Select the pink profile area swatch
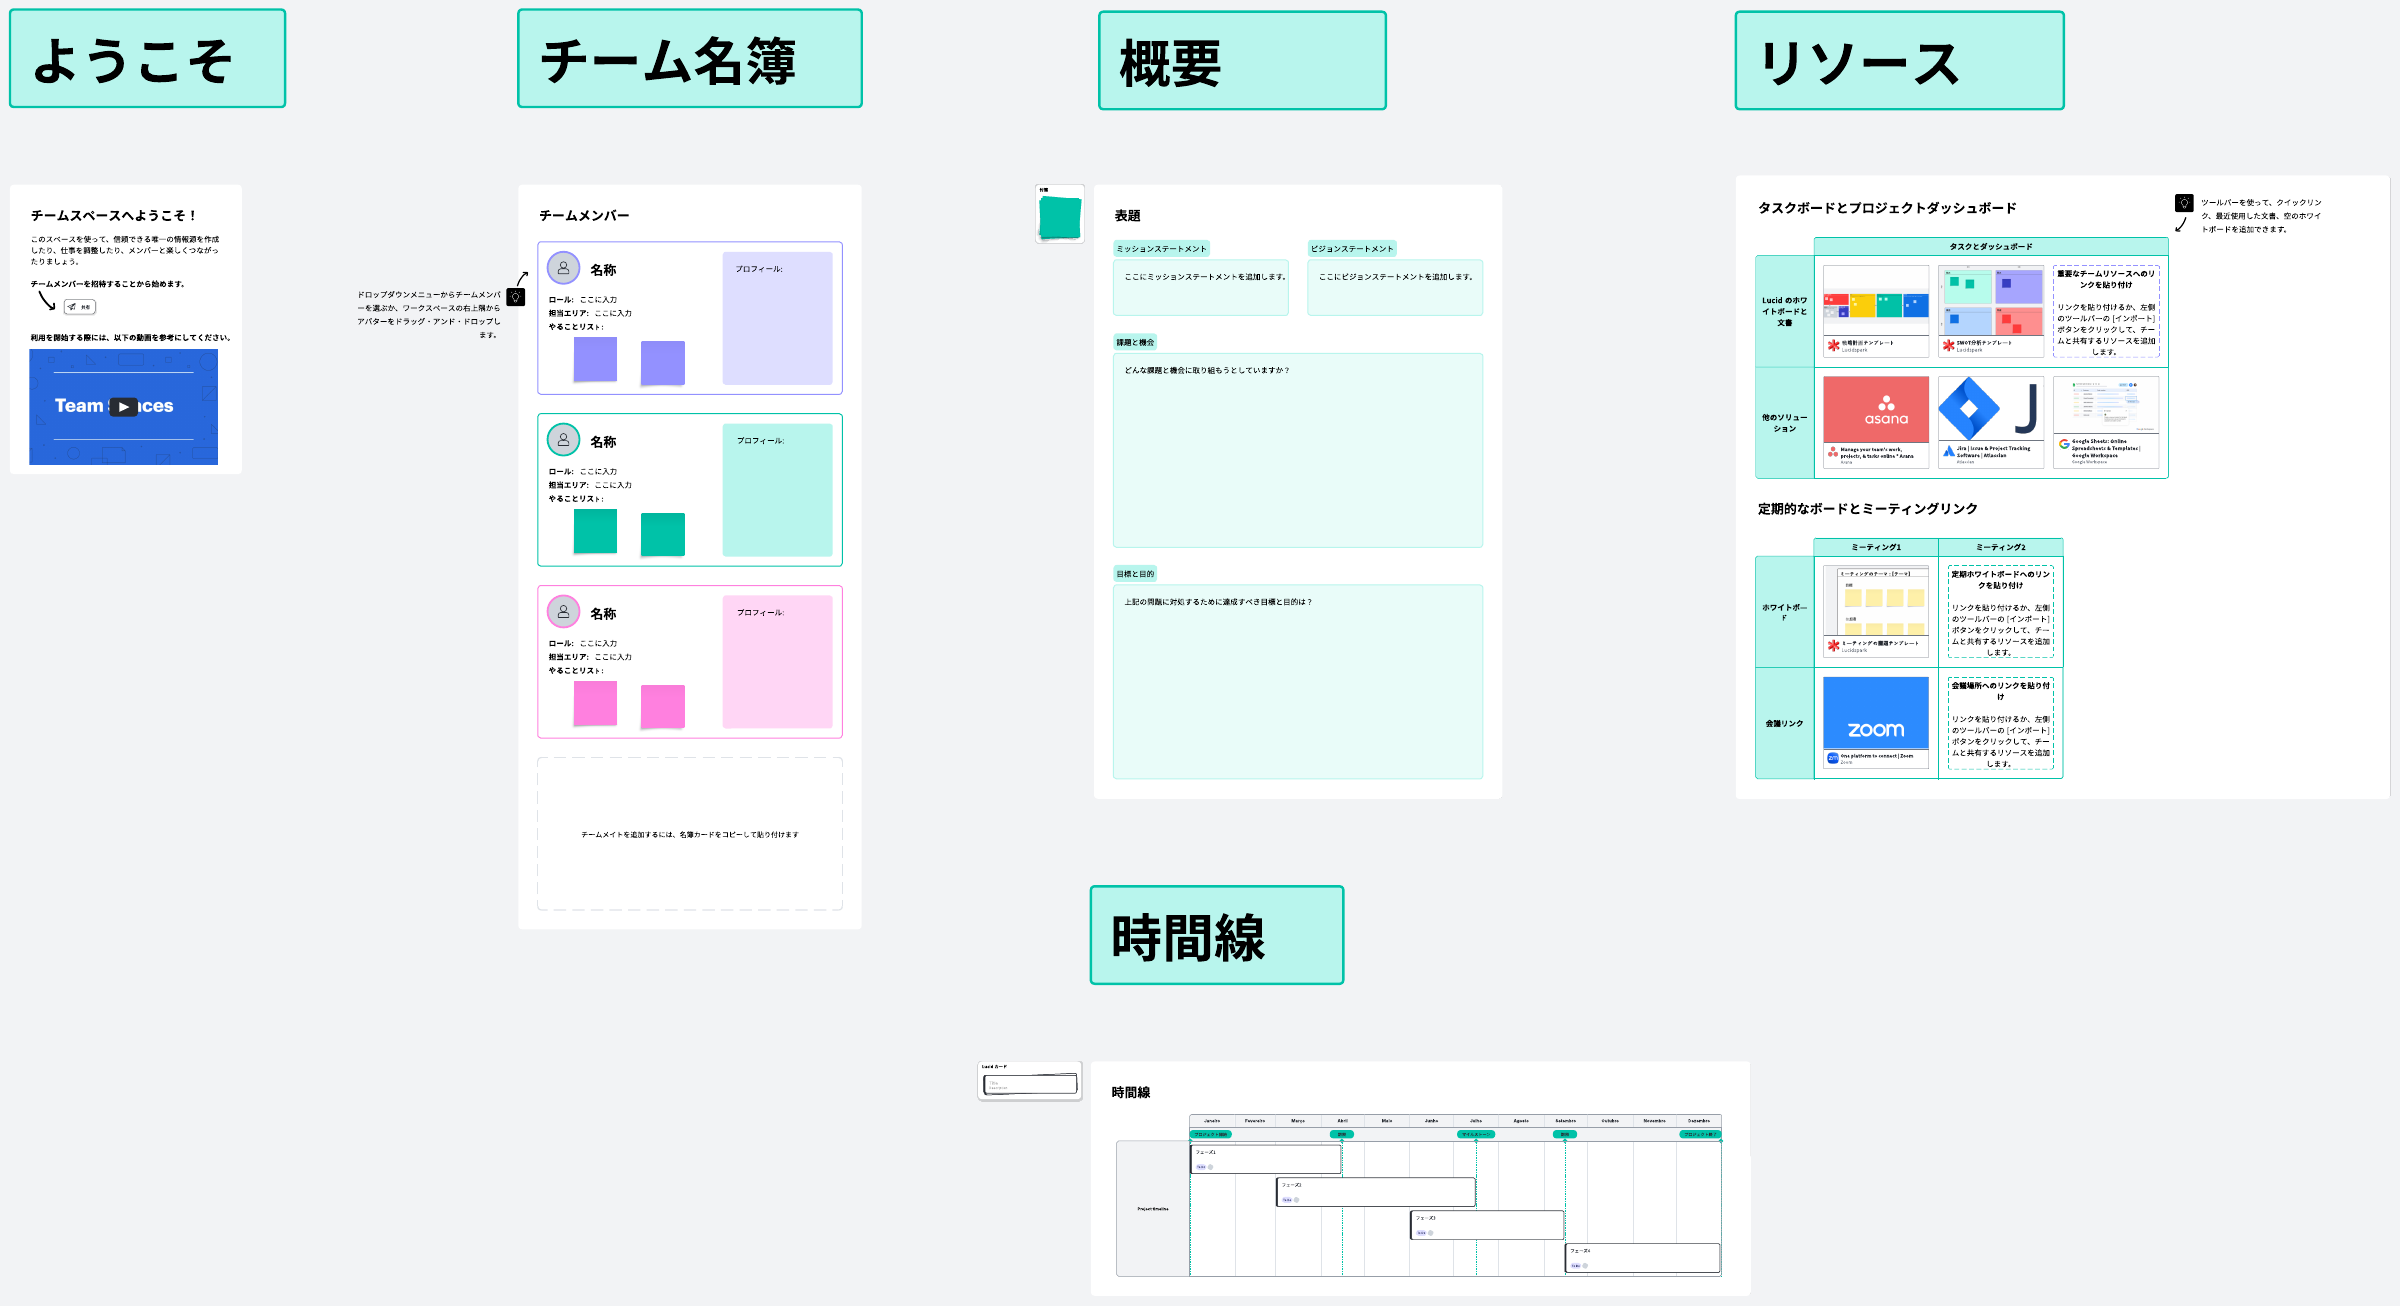This screenshot has height=1306, width=2400. [777, 662]
